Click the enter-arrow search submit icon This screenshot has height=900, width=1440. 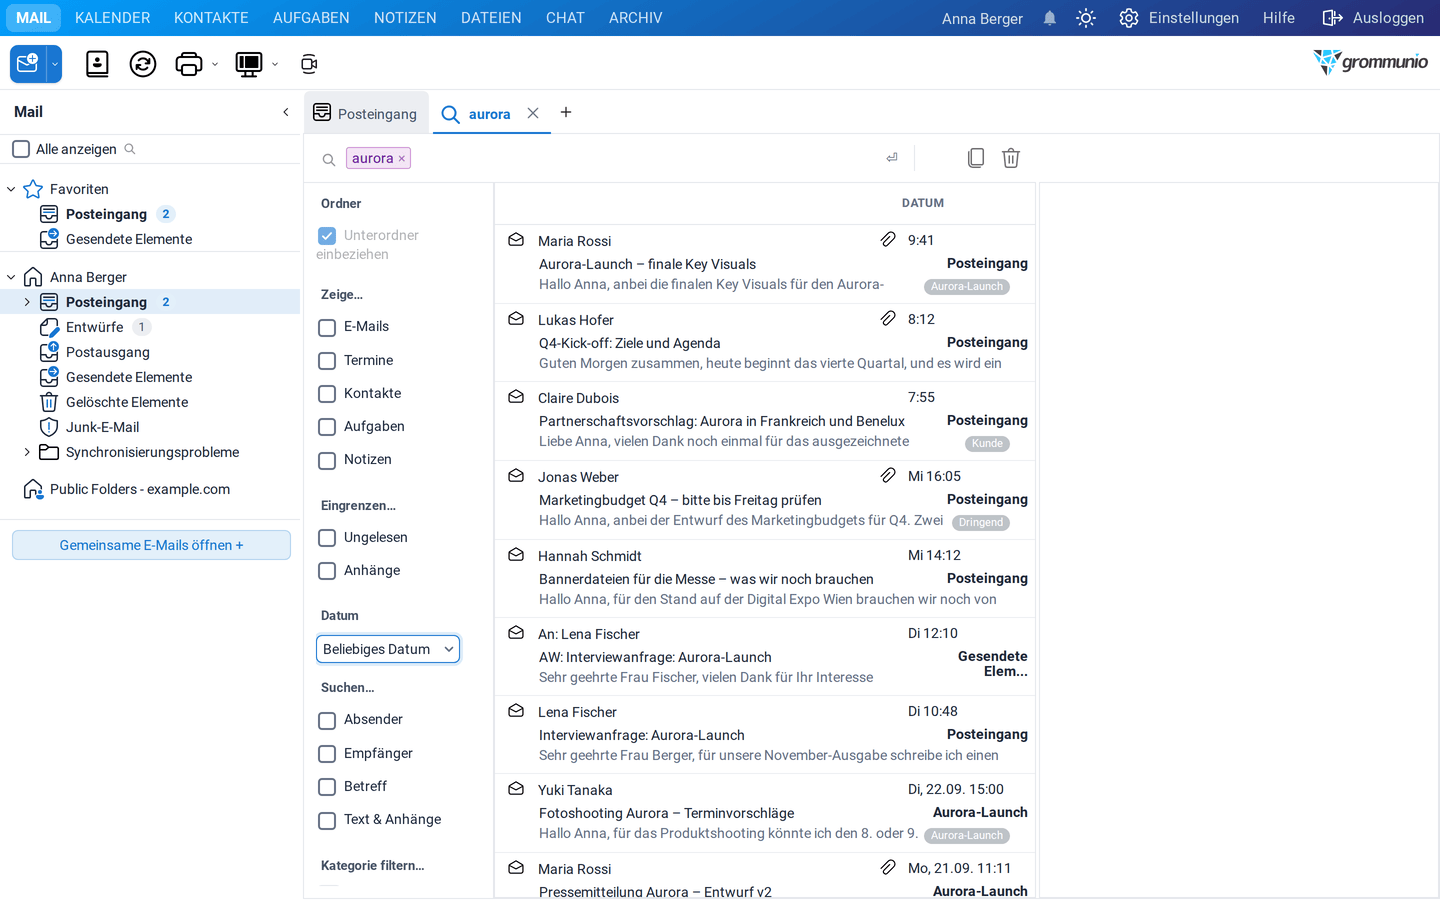point(892,158)
